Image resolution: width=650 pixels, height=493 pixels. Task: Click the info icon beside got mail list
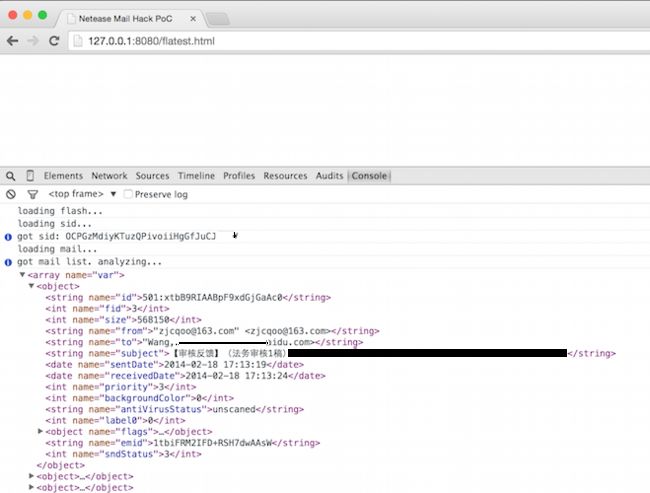point(8,262)
